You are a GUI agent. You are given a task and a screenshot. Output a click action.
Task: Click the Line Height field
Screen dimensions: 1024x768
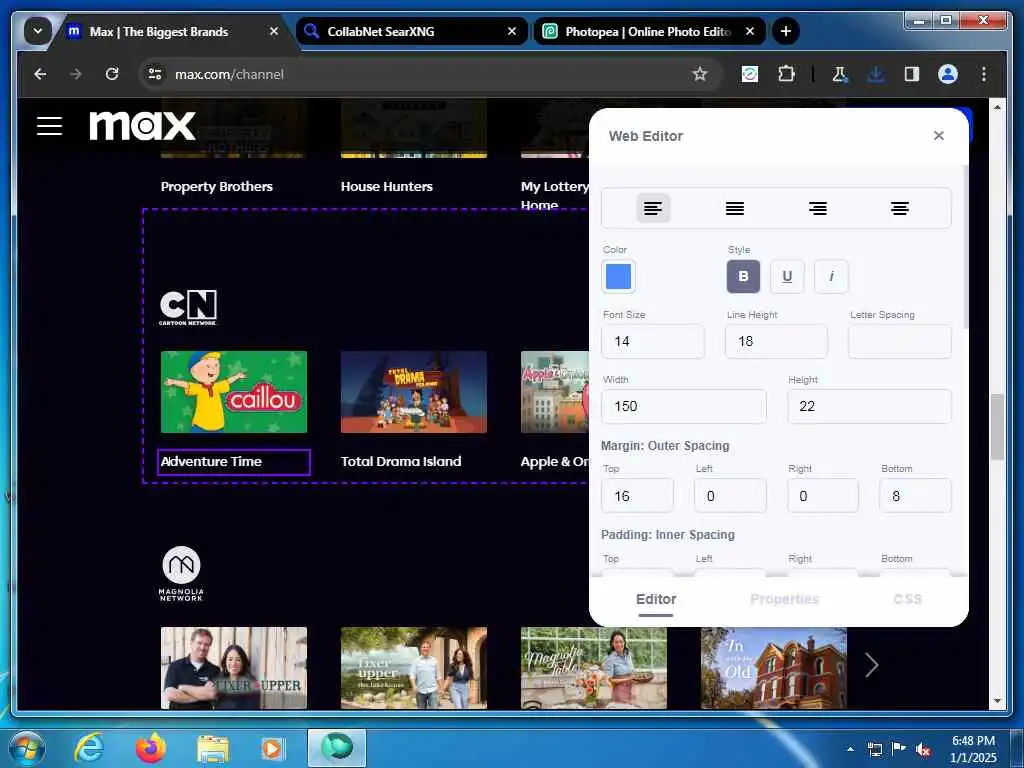(x=776, y=341)
